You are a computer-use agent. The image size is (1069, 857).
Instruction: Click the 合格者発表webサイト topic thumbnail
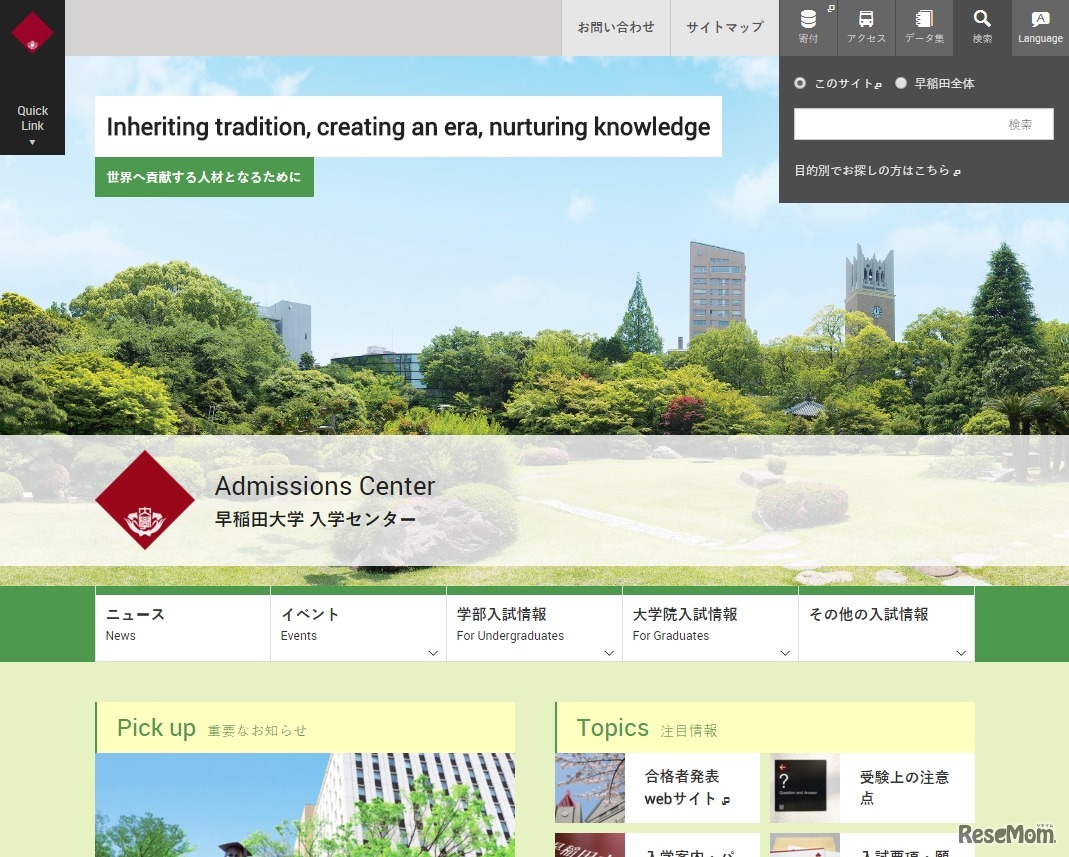589,788
